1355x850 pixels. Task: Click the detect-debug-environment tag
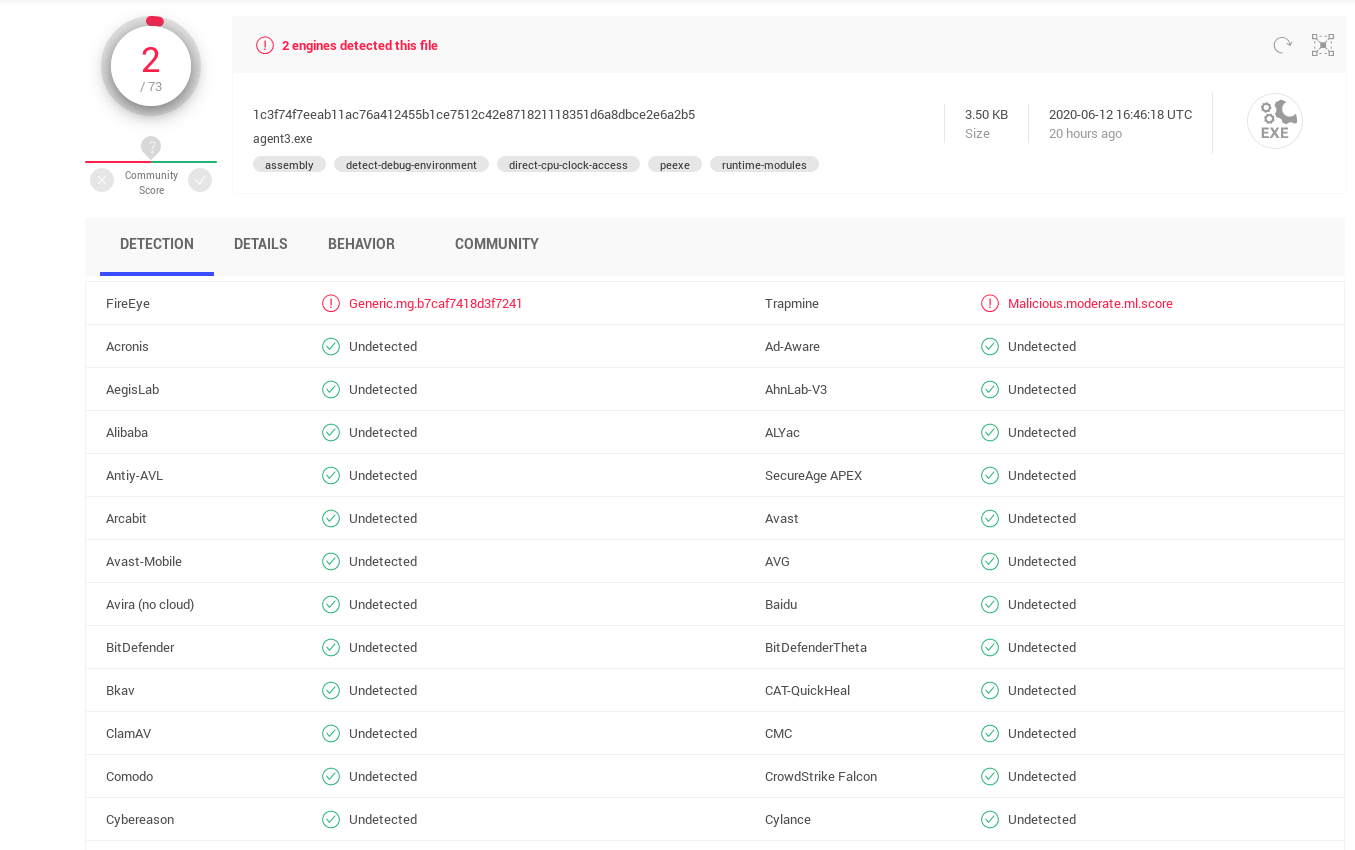click(411, 164)
